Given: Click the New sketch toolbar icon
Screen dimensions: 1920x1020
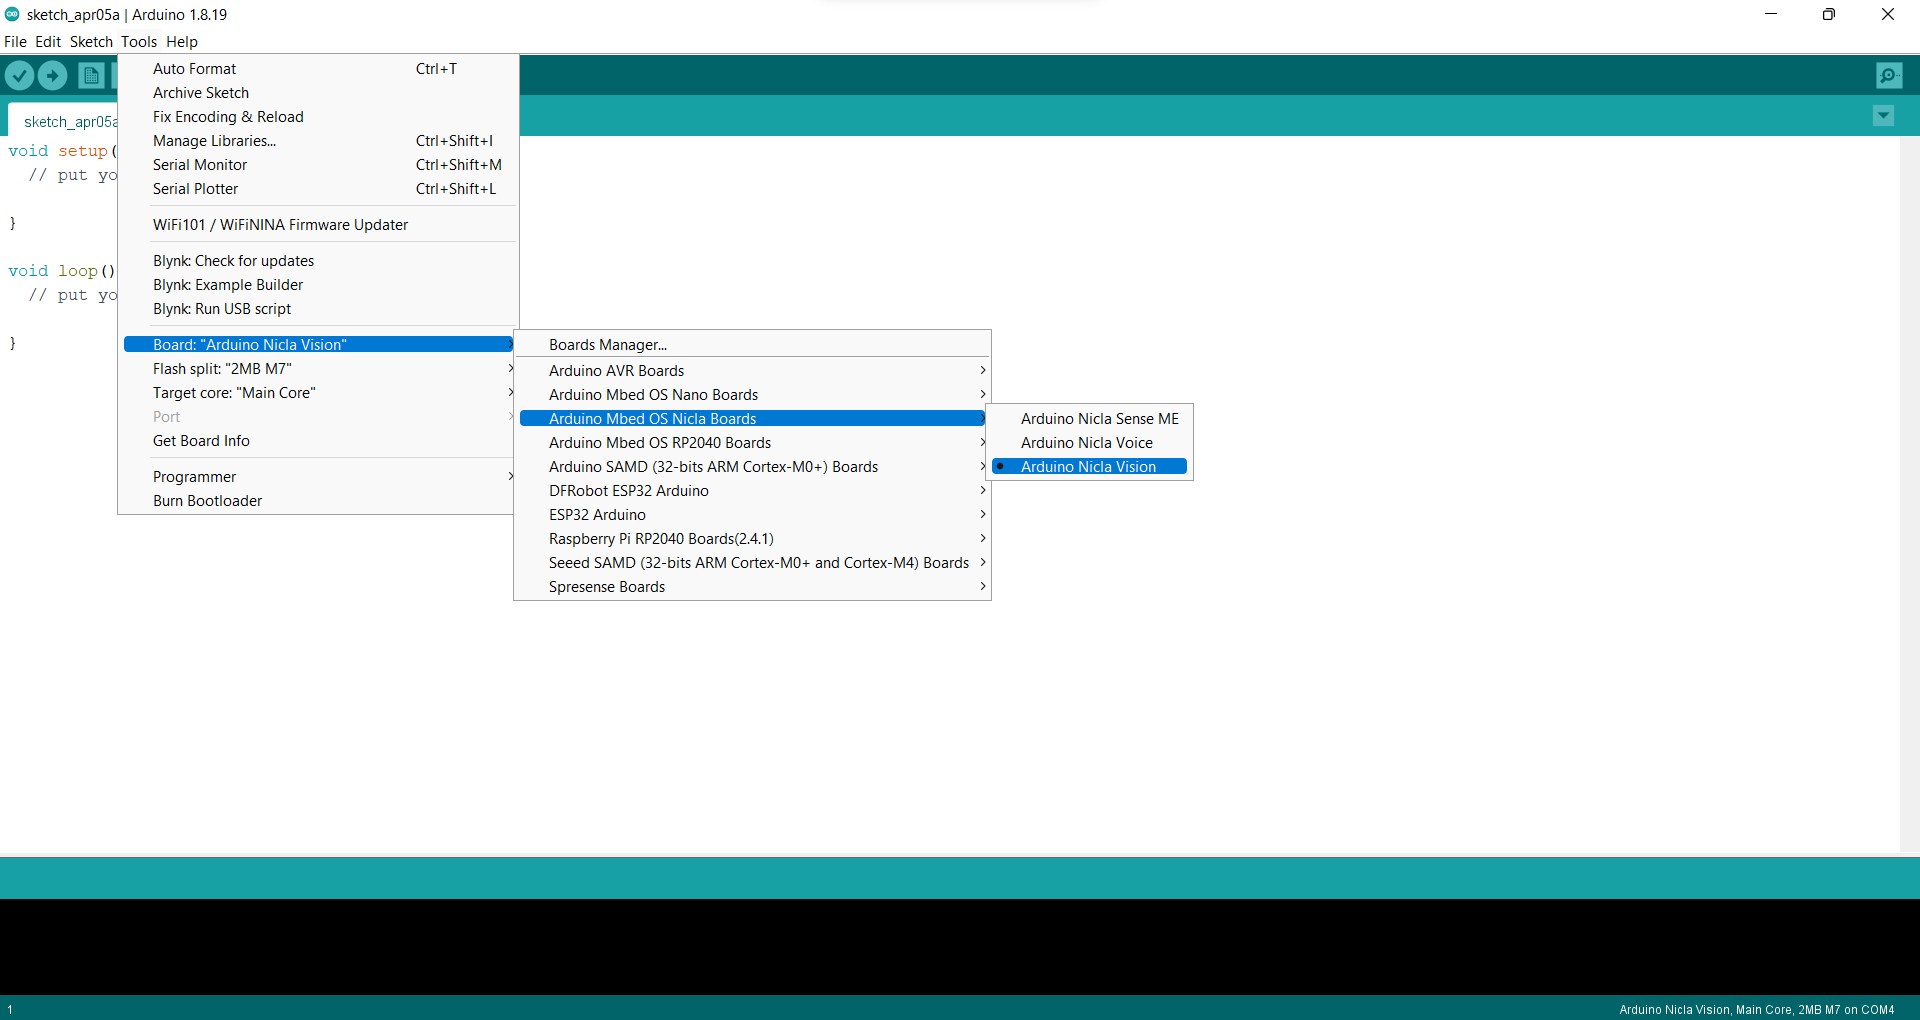Looking at the screenshot, I should [x=91, y=75].
